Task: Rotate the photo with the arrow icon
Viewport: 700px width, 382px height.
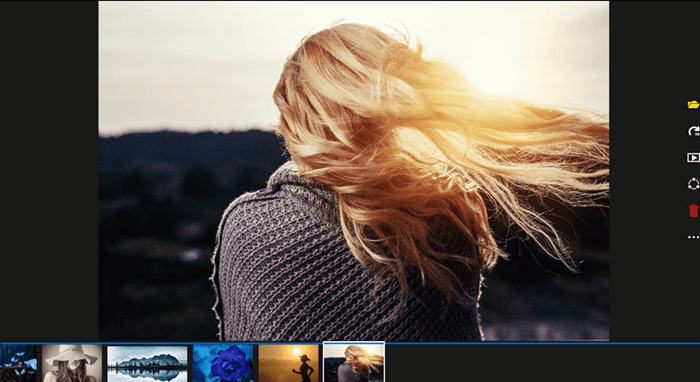Action: coord(693,131)
